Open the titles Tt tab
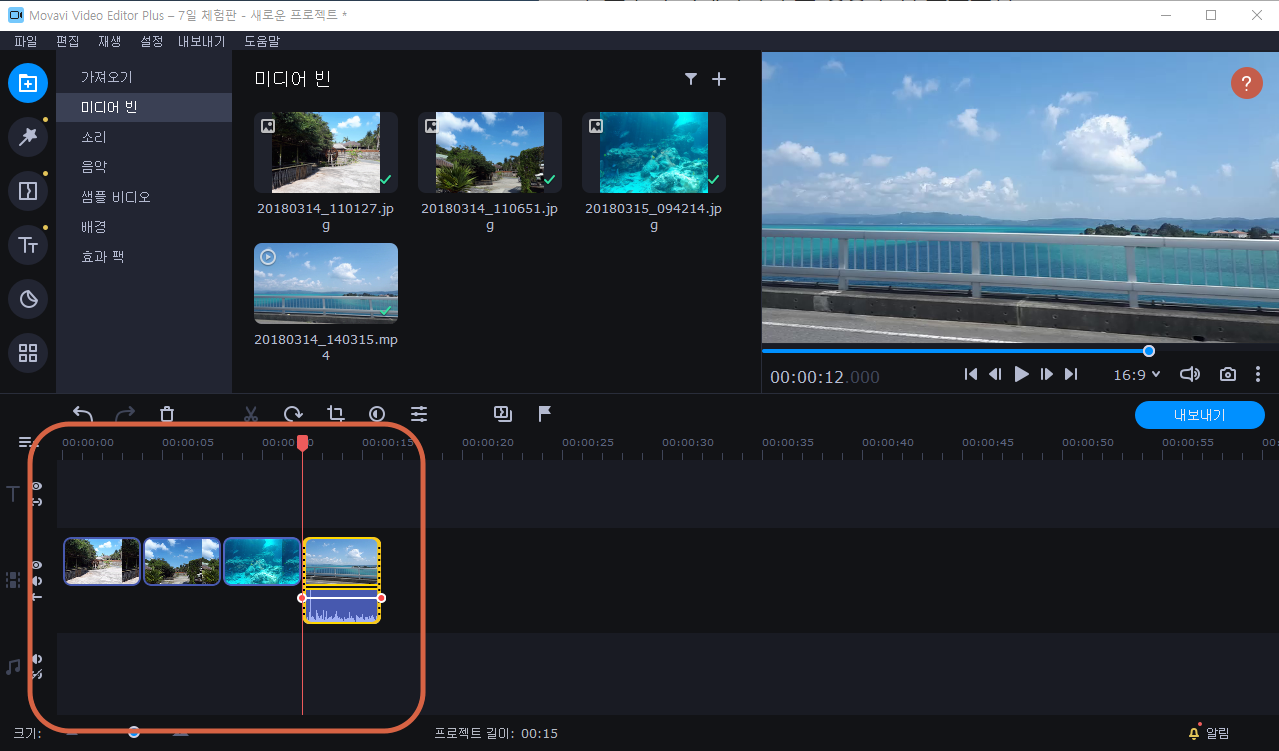The height and width of the screenshot is (751, 1279). click(x=28, y=244)
